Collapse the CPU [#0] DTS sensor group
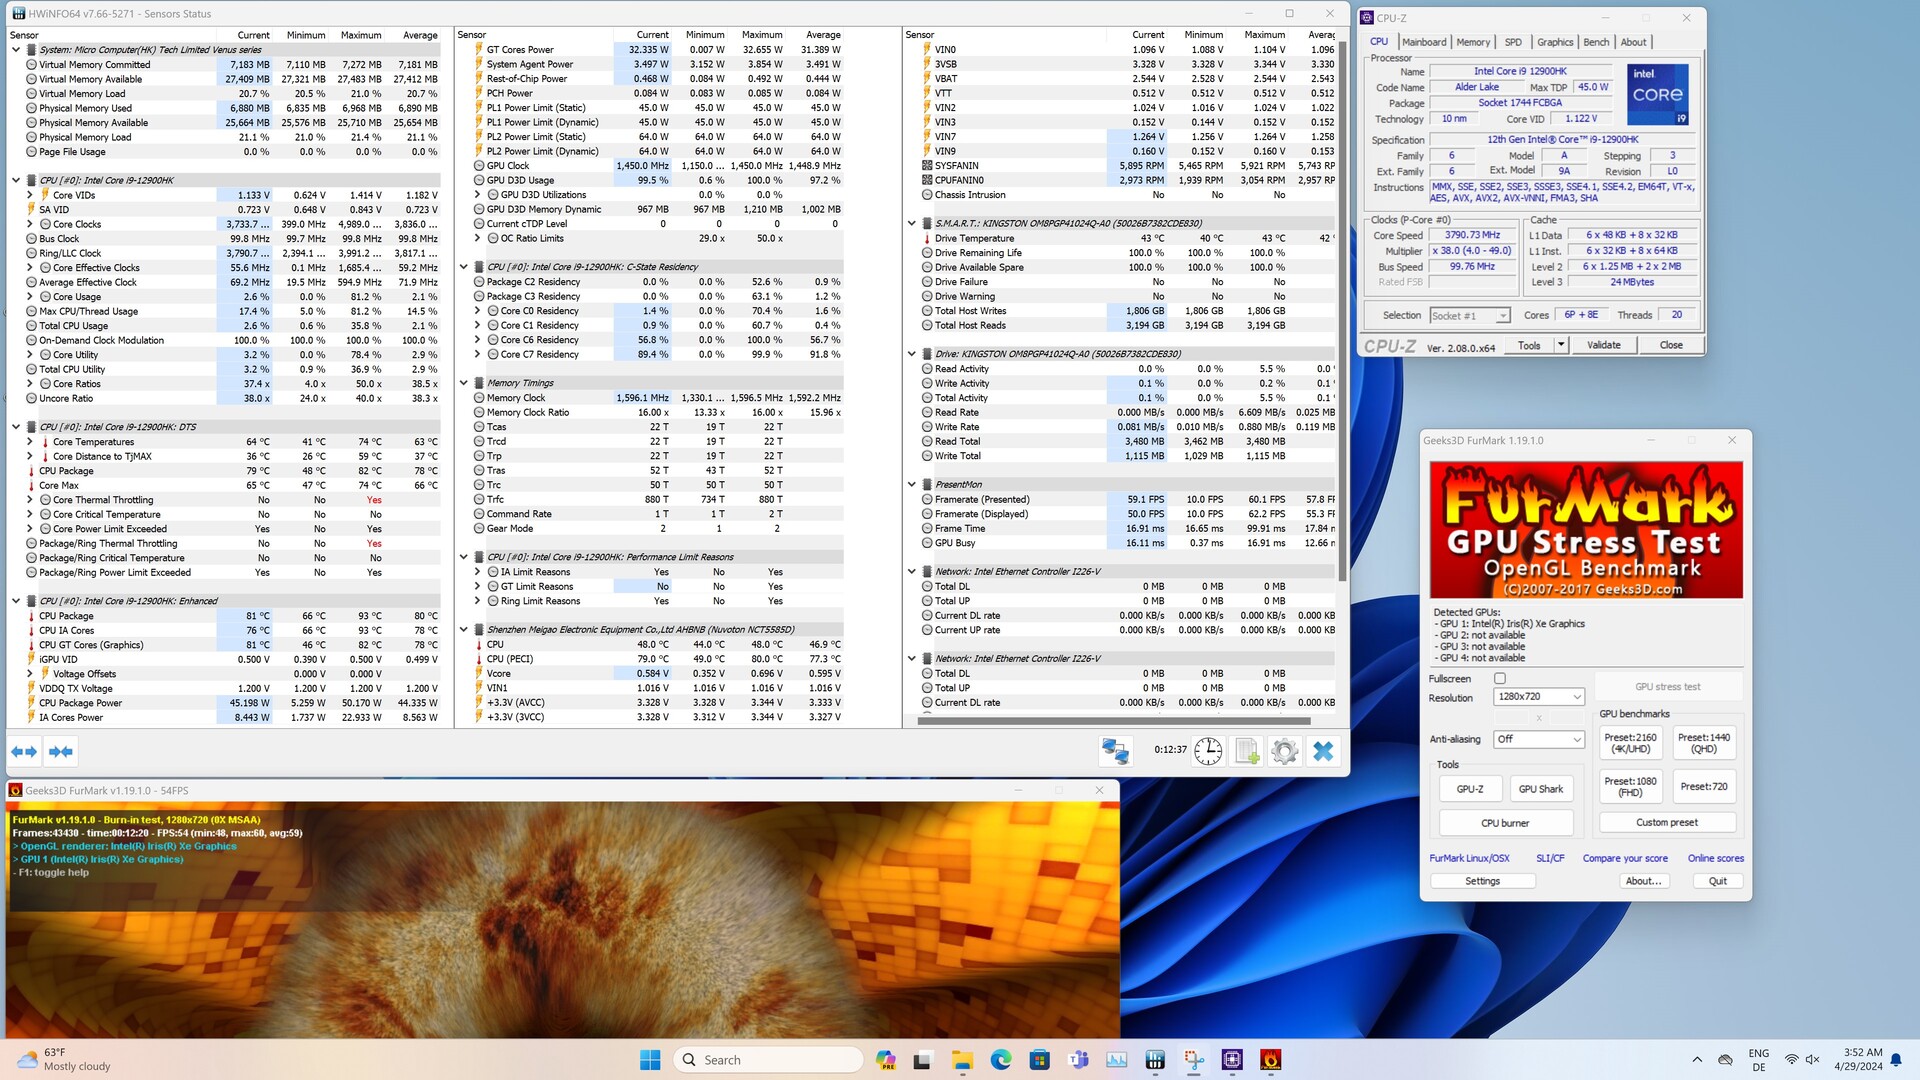Screen dimensions: 1920x1080 click(x=16, y=427)
